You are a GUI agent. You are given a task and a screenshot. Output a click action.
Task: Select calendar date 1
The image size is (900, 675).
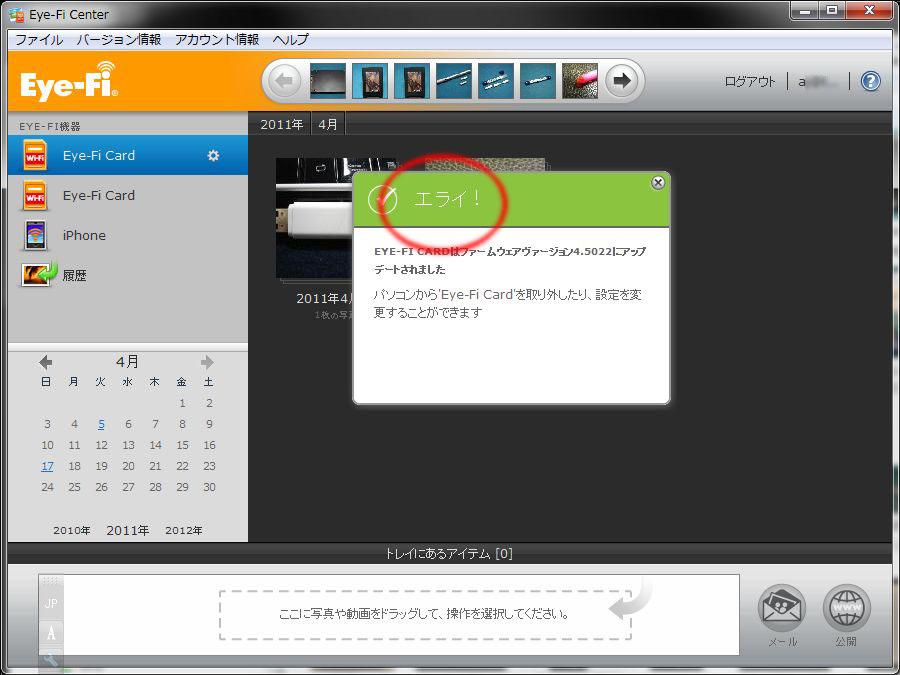(x=182, y=403)
